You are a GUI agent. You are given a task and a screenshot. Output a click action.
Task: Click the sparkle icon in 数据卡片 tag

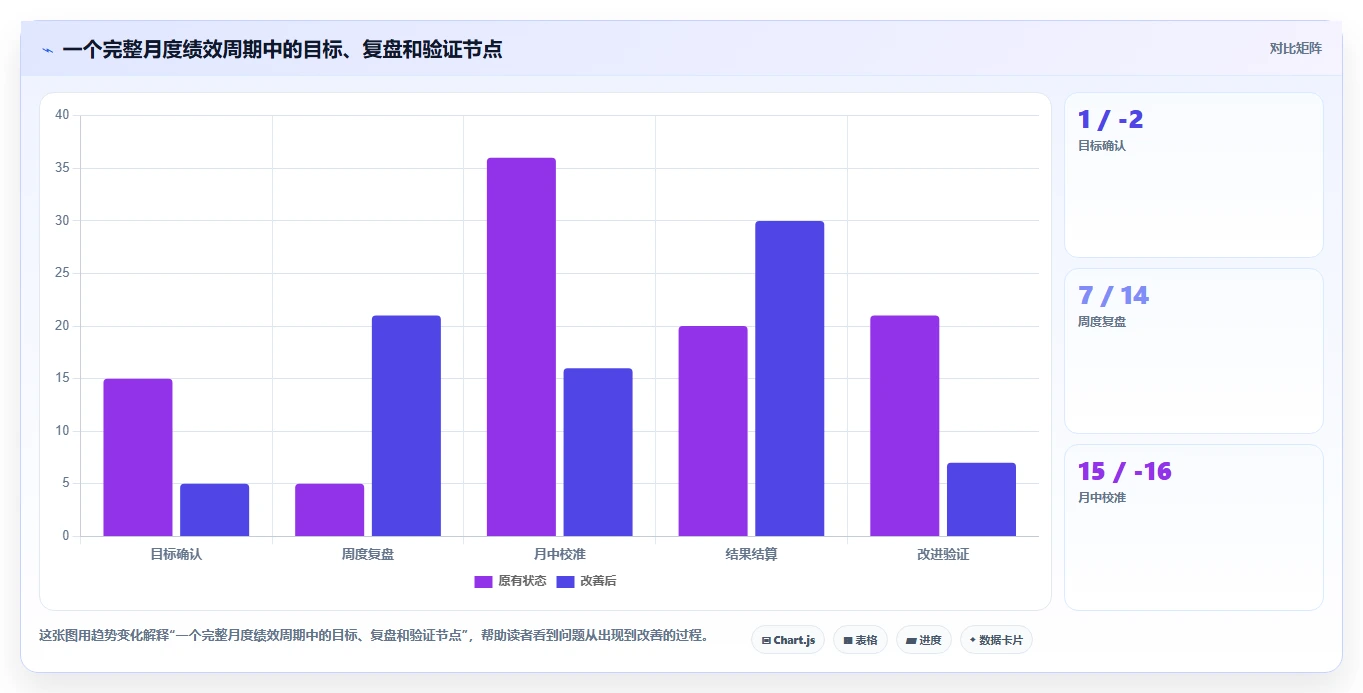(x=973, y=640)
